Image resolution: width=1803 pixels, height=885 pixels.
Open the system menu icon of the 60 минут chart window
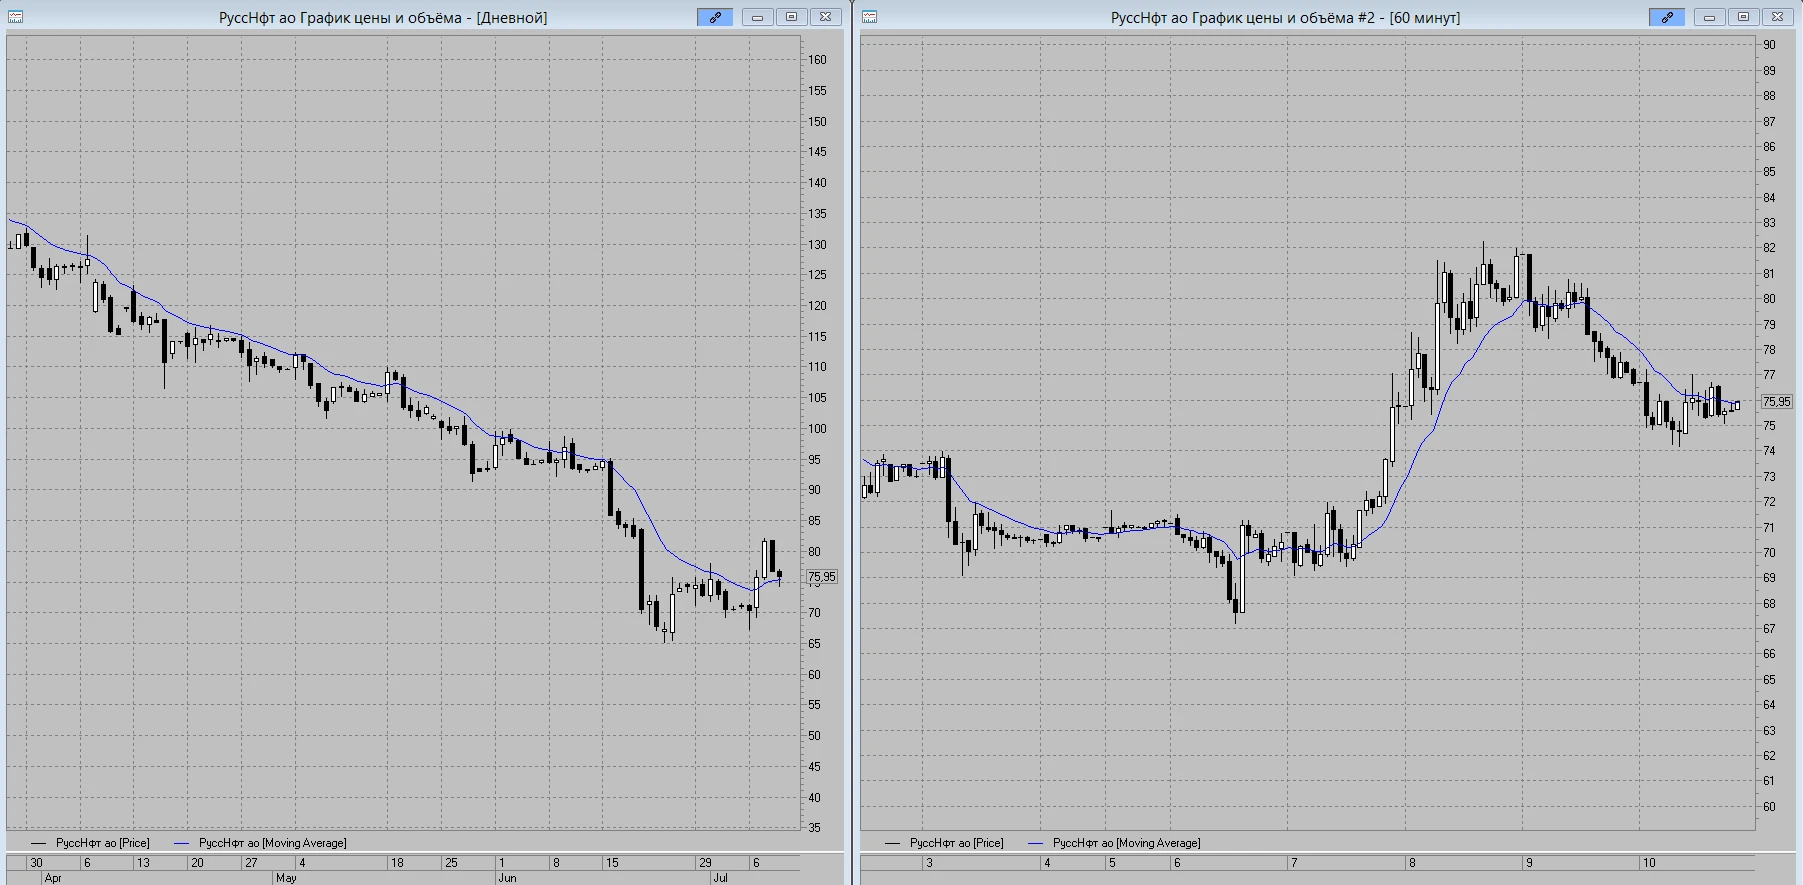pyautogui.click(x=870, y=17)
